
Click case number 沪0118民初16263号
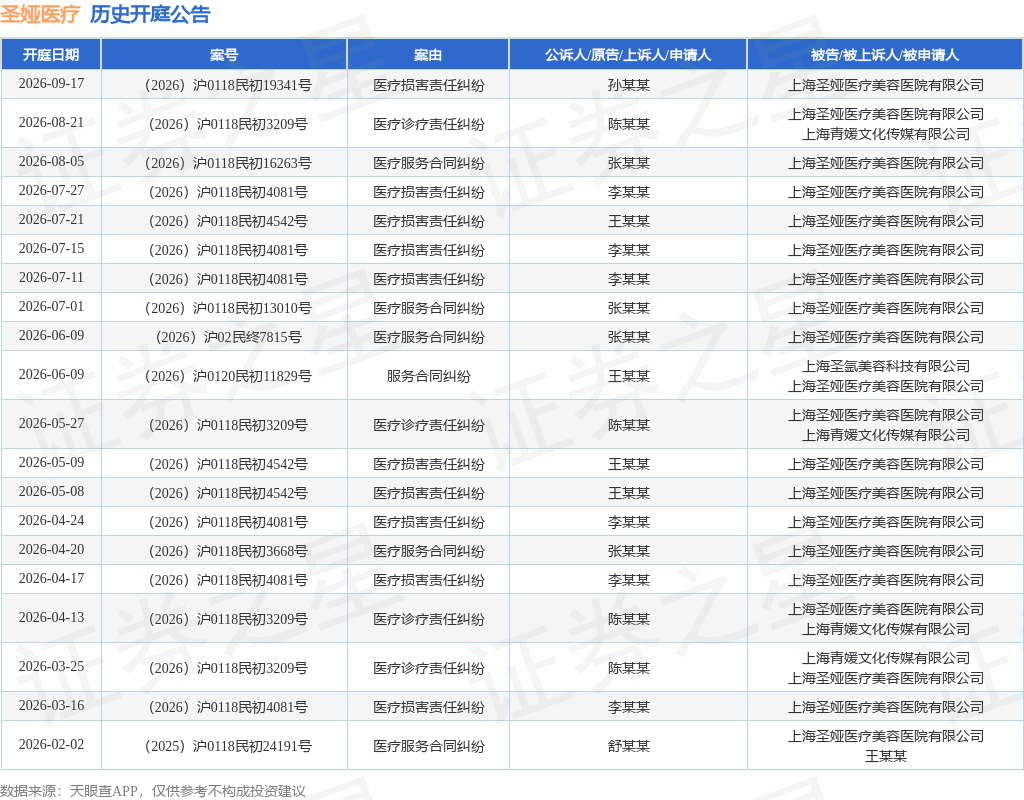(x=228, y=163)
